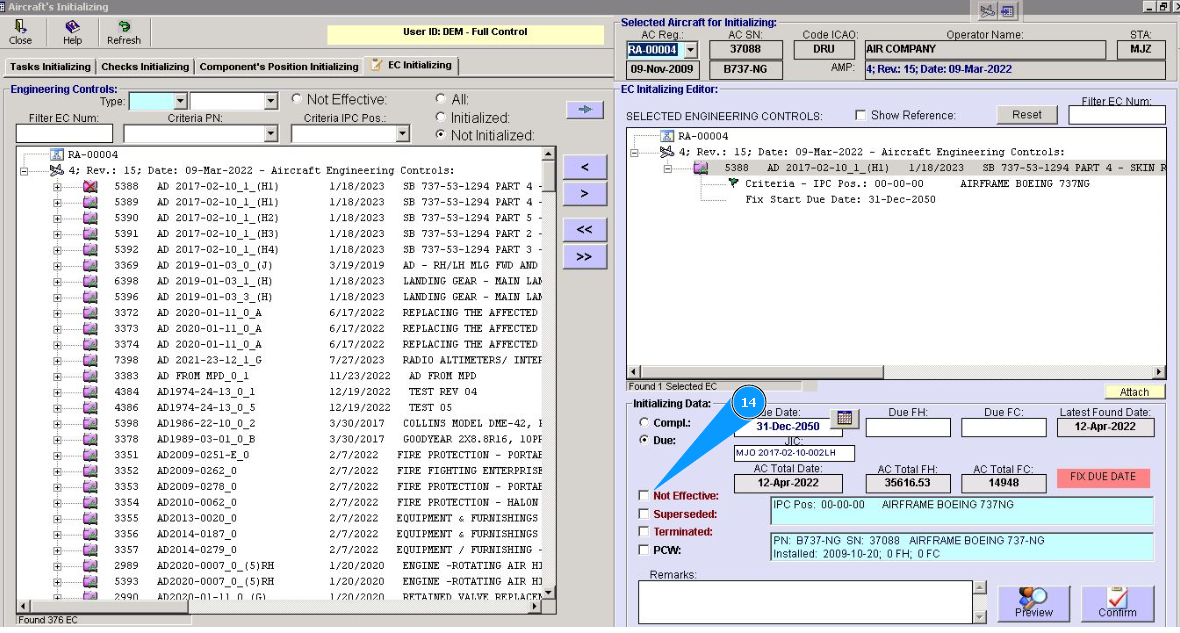Open the Due Date calendar picker
Viewport: 1180px width, 633px height.
845,419
